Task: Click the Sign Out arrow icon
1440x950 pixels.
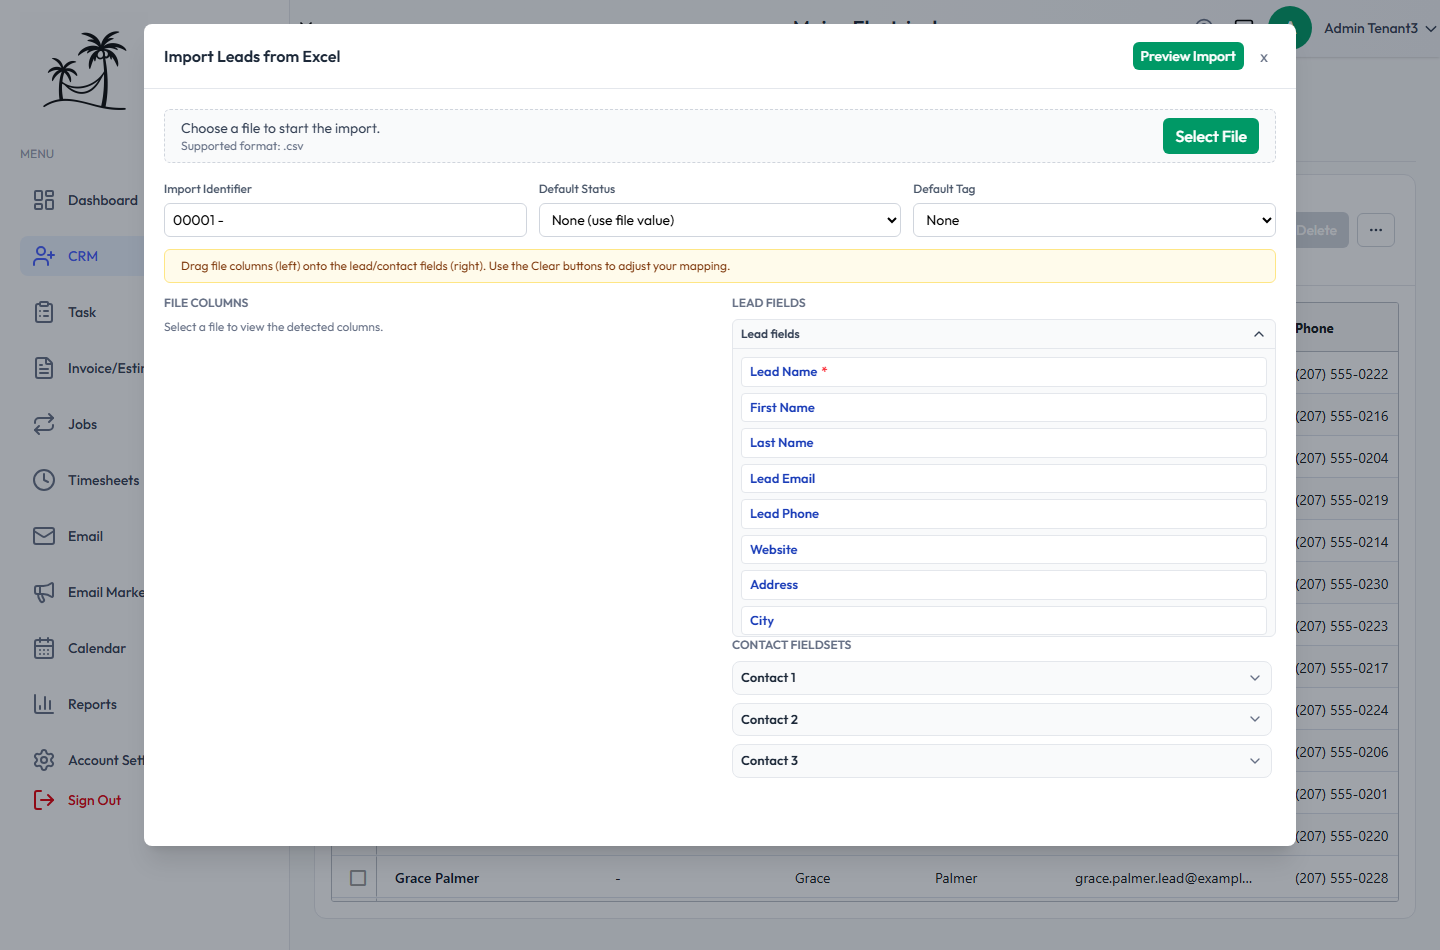Action: click(x=44, y=800)
